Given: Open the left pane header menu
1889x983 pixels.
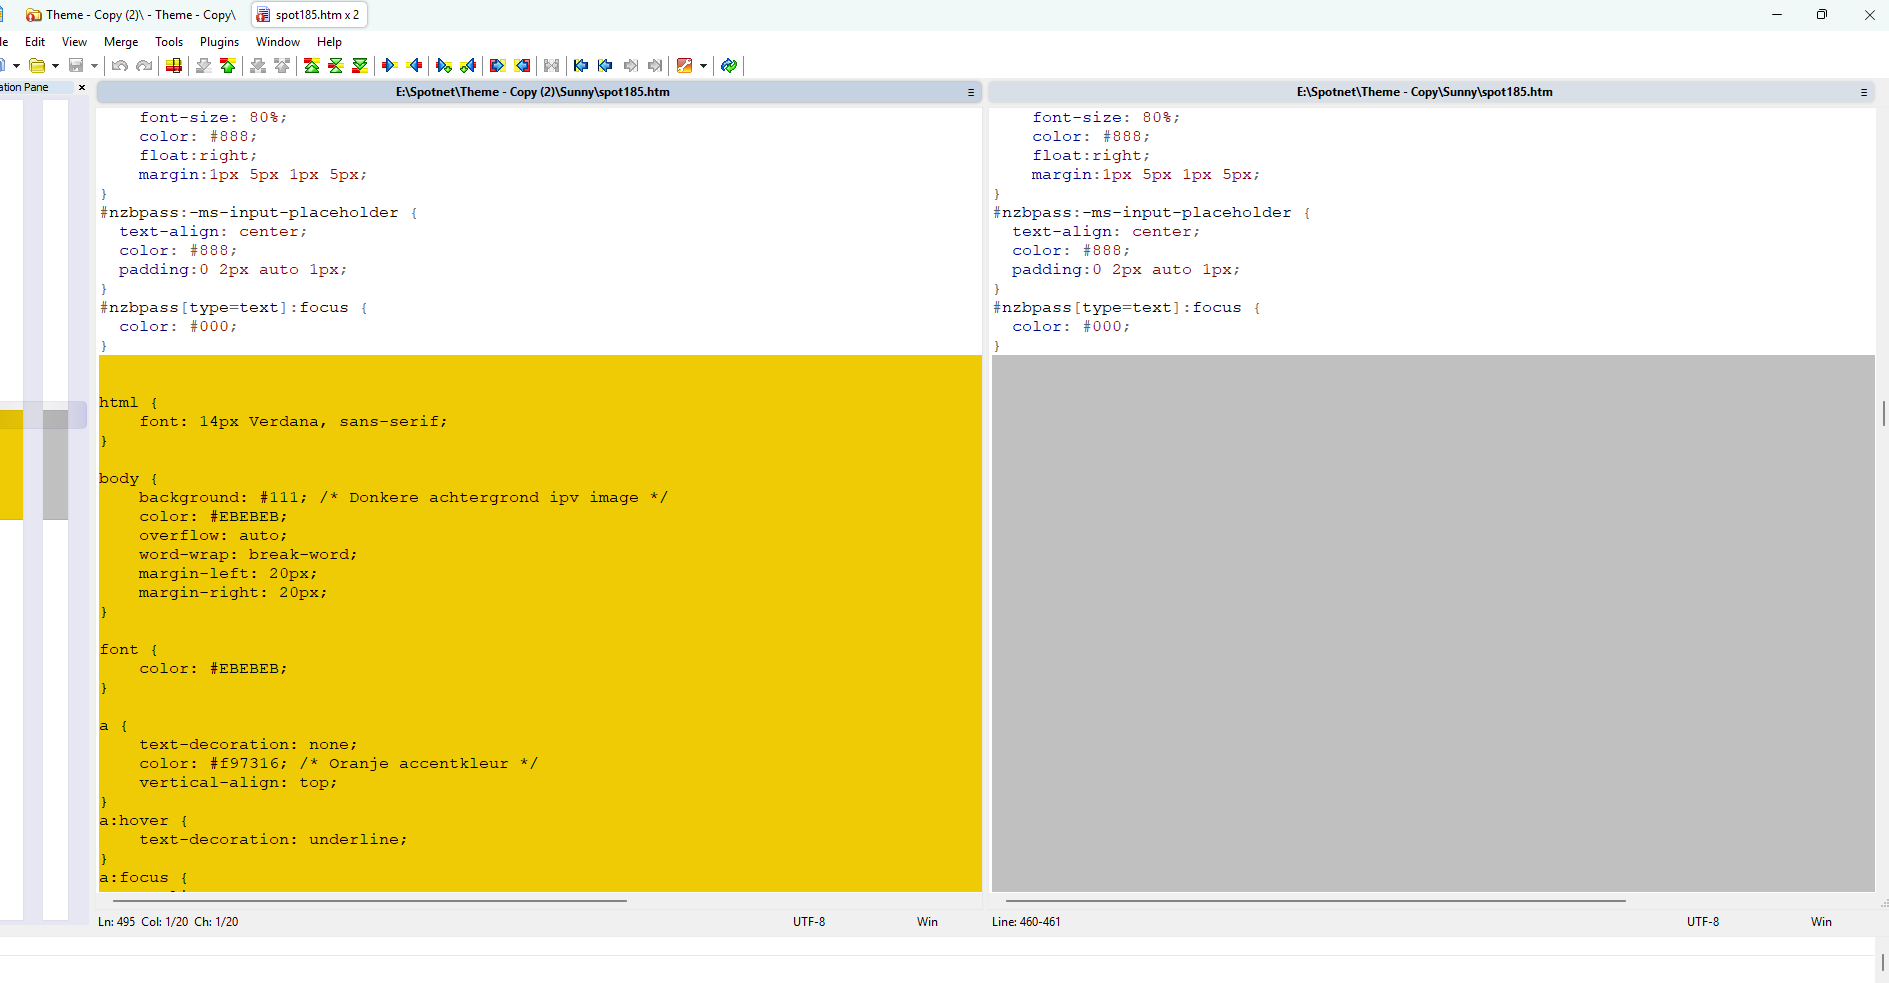Looking at the screenshot, I should click(970, 92).
